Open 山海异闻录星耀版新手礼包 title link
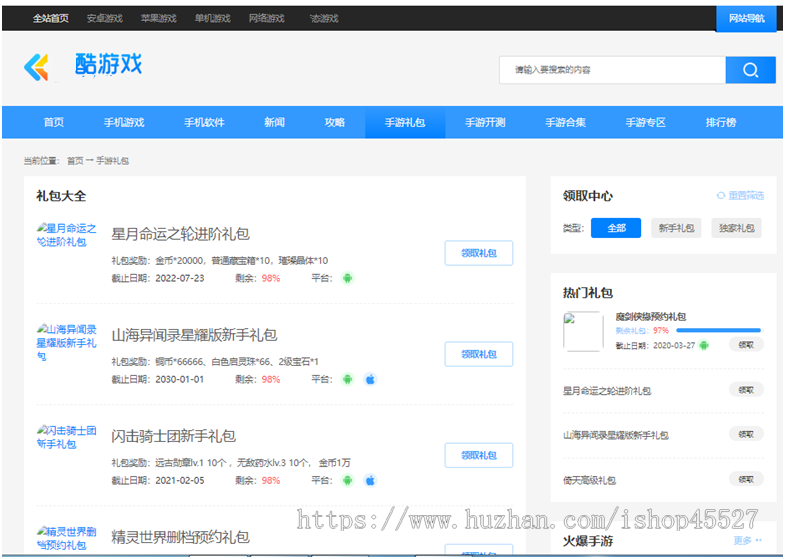This screenshot has width=785, height=559. (194, 335)
